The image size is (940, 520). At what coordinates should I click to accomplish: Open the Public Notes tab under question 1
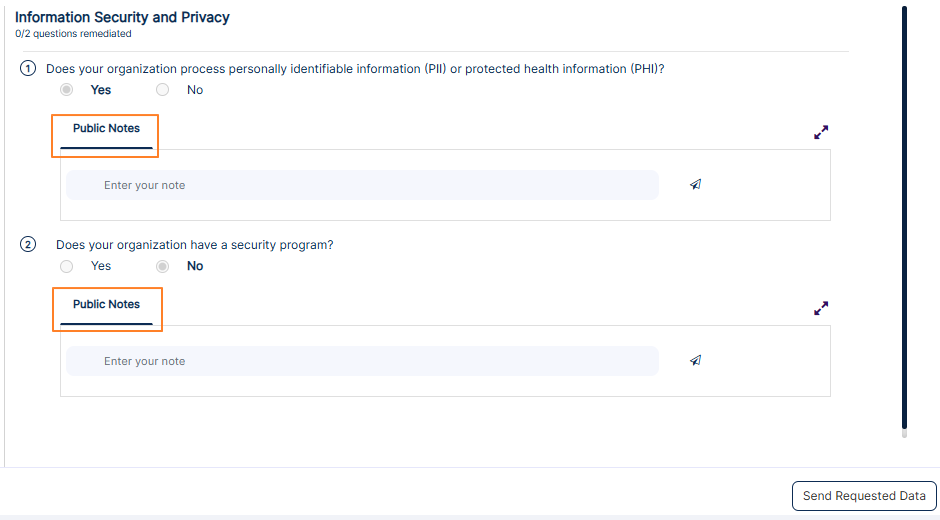(106, 129)
